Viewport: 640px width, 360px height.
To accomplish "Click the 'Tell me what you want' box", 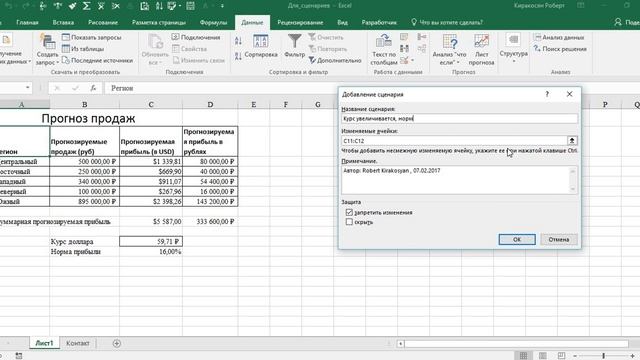I will pyautogui.click(x=447, y=22).
